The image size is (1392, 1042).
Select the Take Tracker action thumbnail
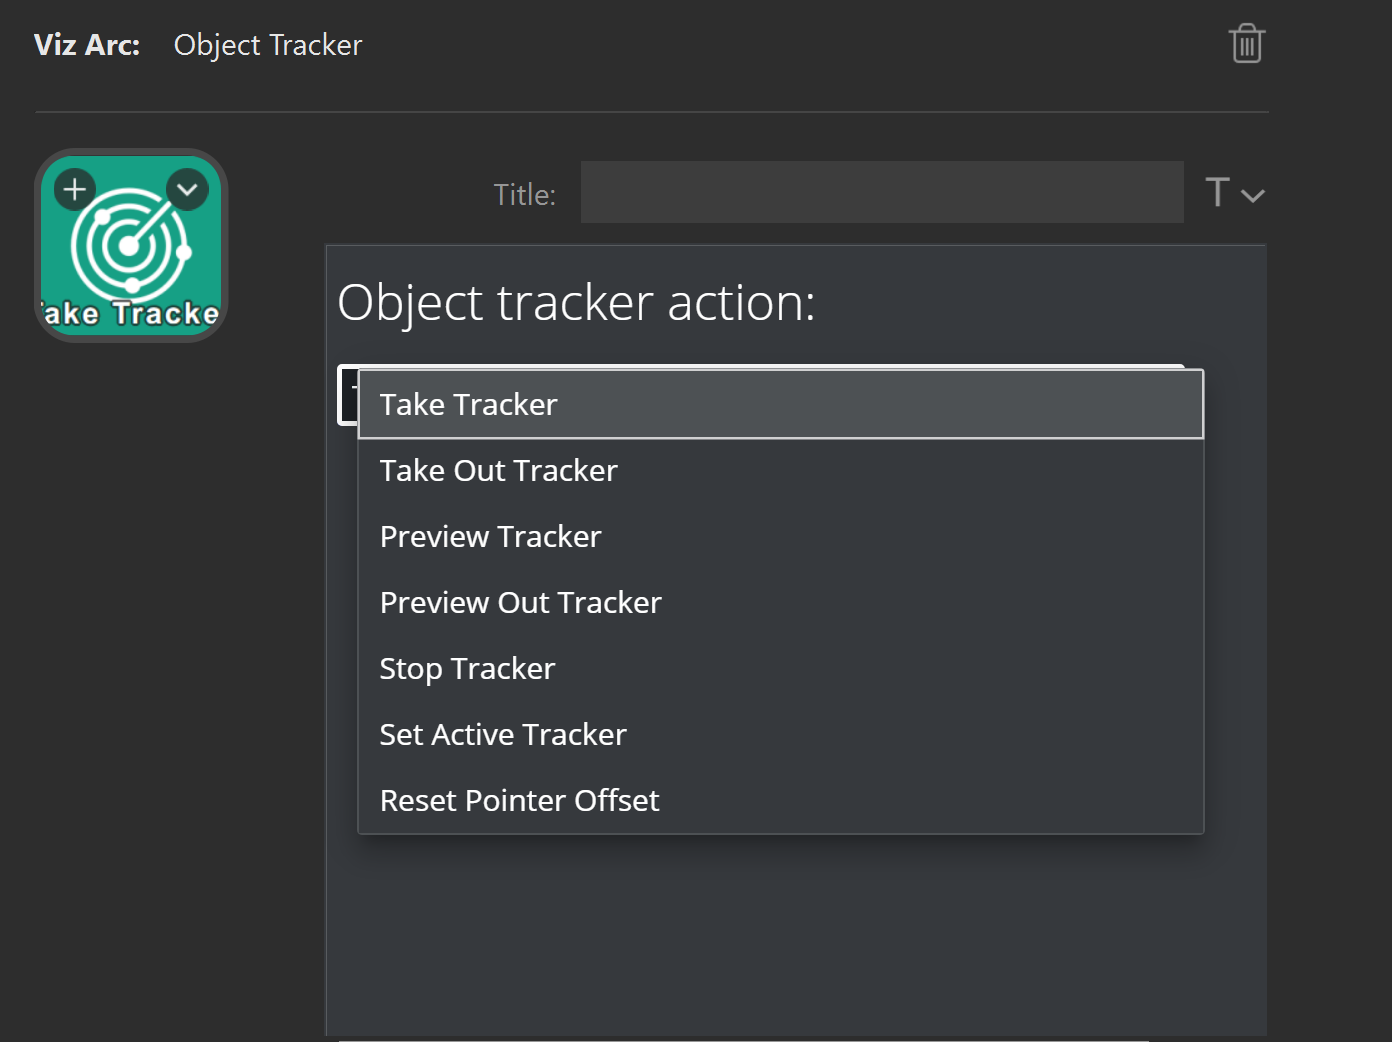click(131, 246)
